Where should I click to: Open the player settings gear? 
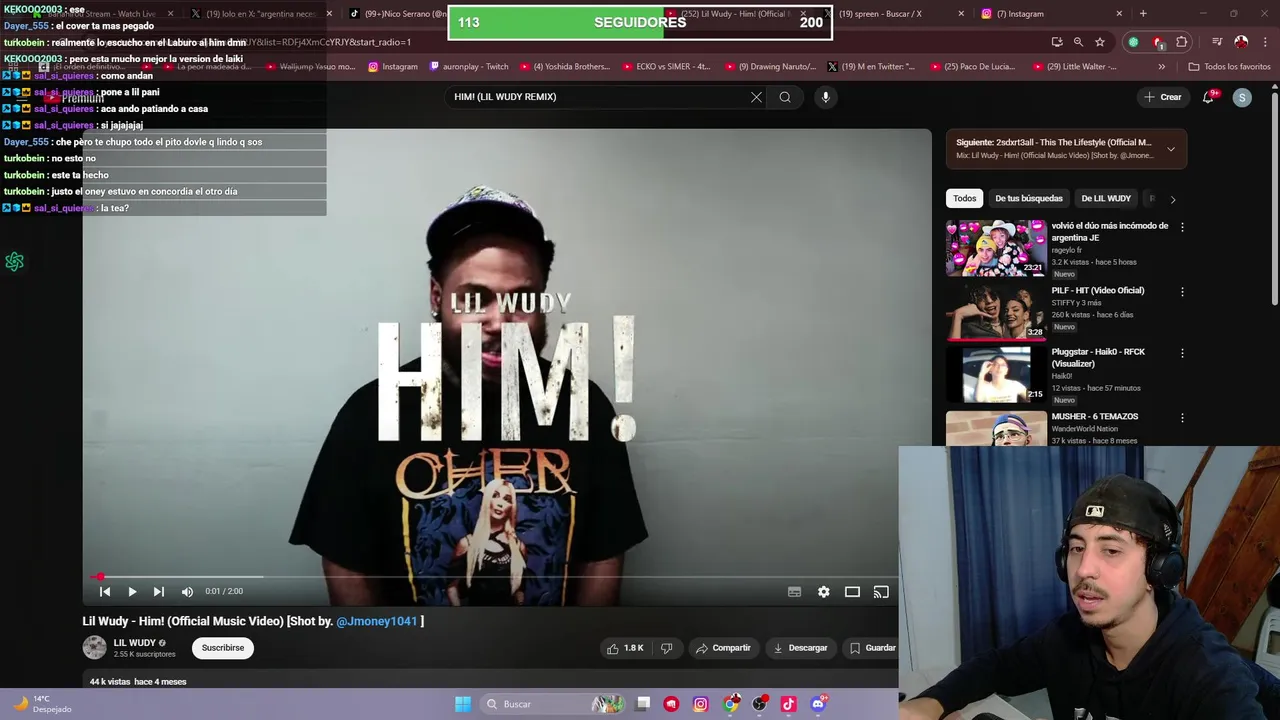pyautogui.click(x=823, y=592)
